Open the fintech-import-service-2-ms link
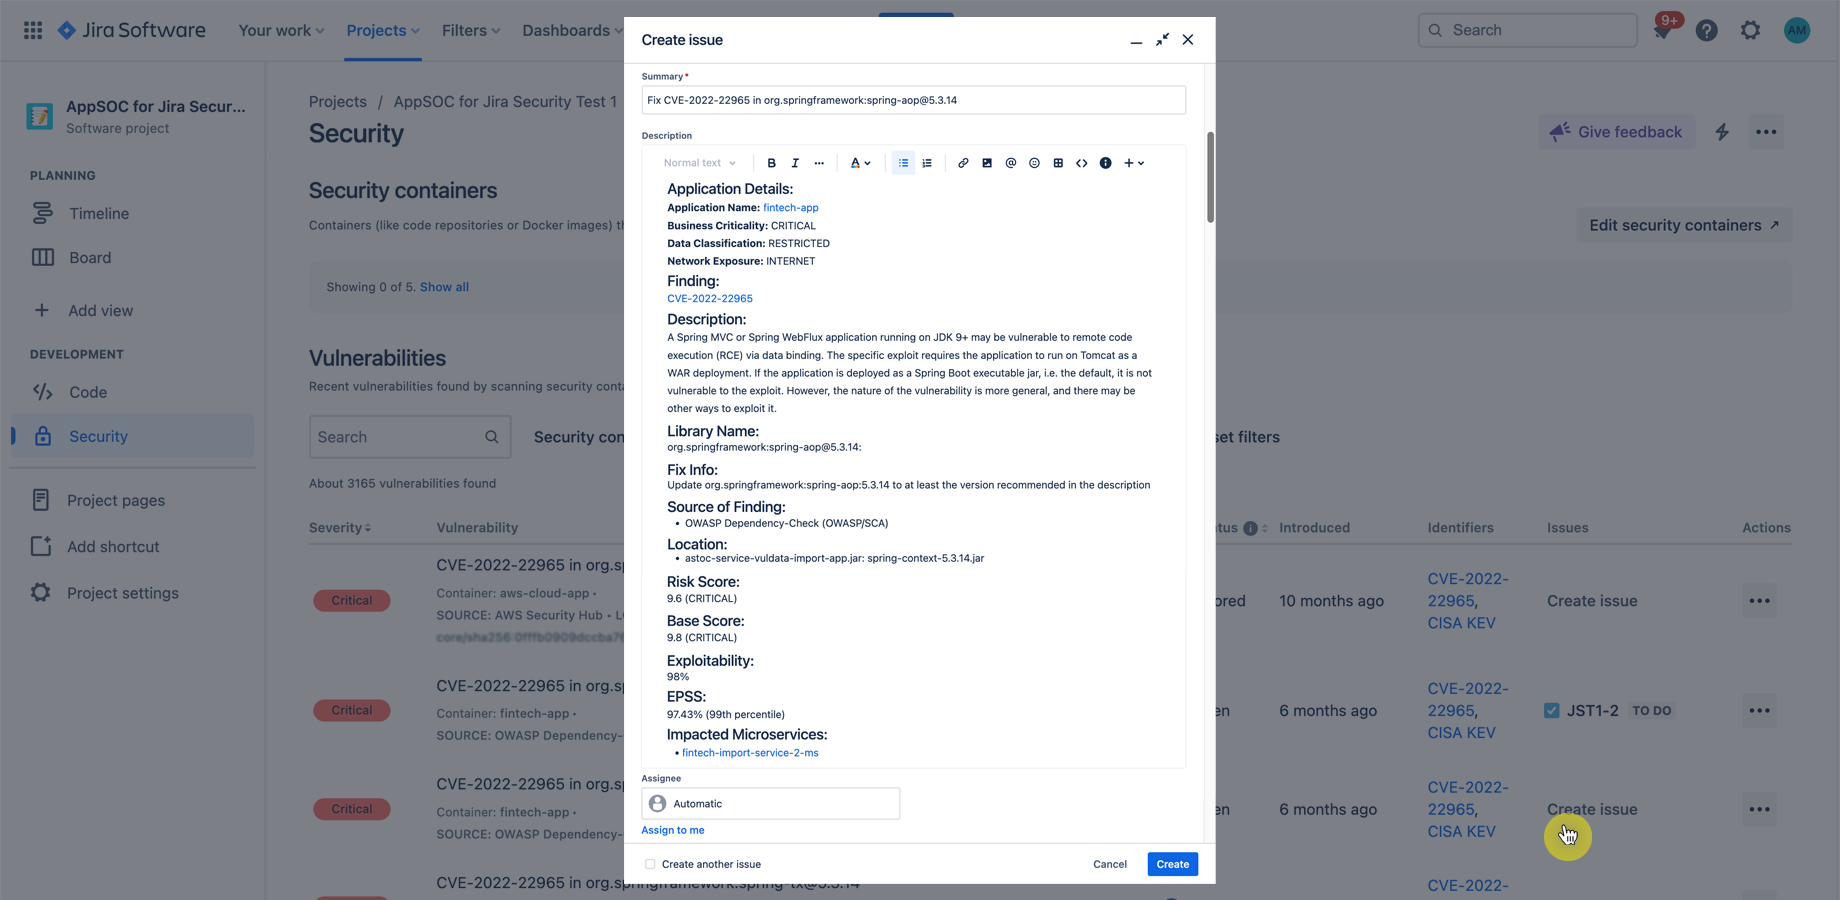This screenshot has width=1840, height=900. click(x=750, y=753)
